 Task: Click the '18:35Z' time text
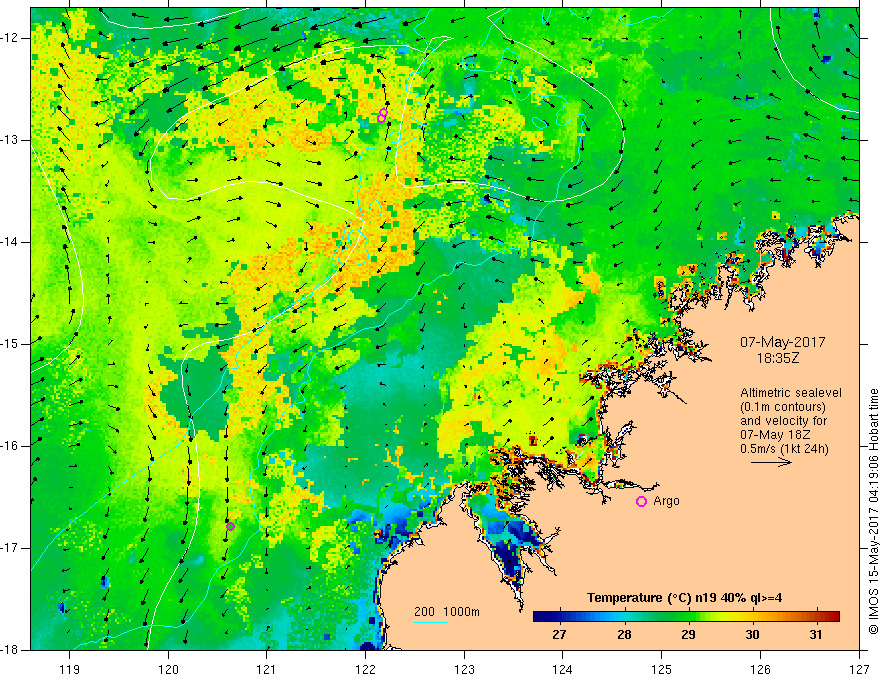[777, 358]
